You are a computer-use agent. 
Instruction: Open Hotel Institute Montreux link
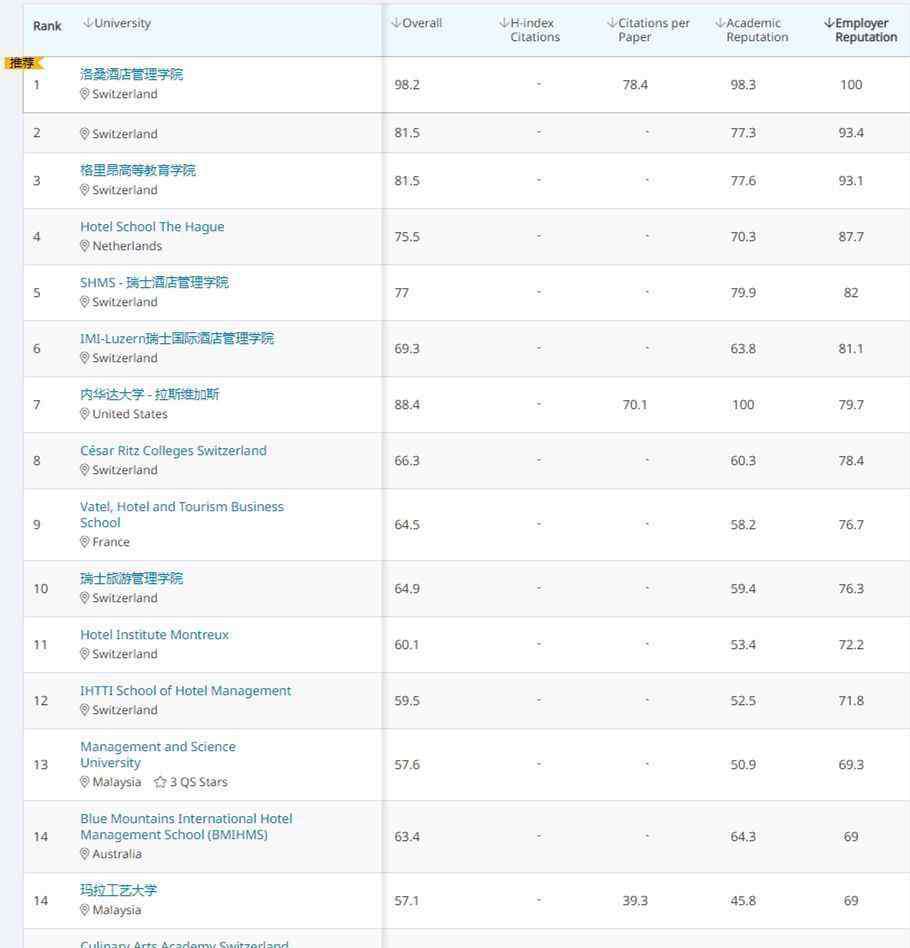pos(154,635)
